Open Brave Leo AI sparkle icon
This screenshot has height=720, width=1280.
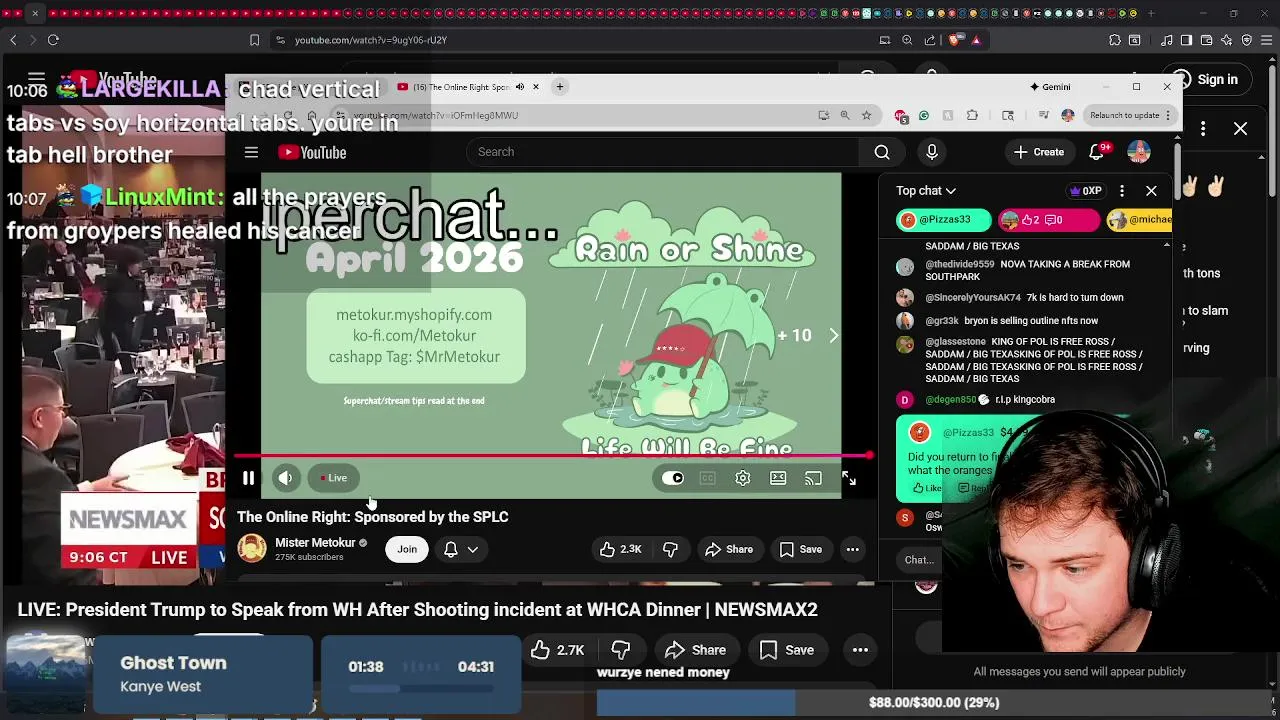1226,40
